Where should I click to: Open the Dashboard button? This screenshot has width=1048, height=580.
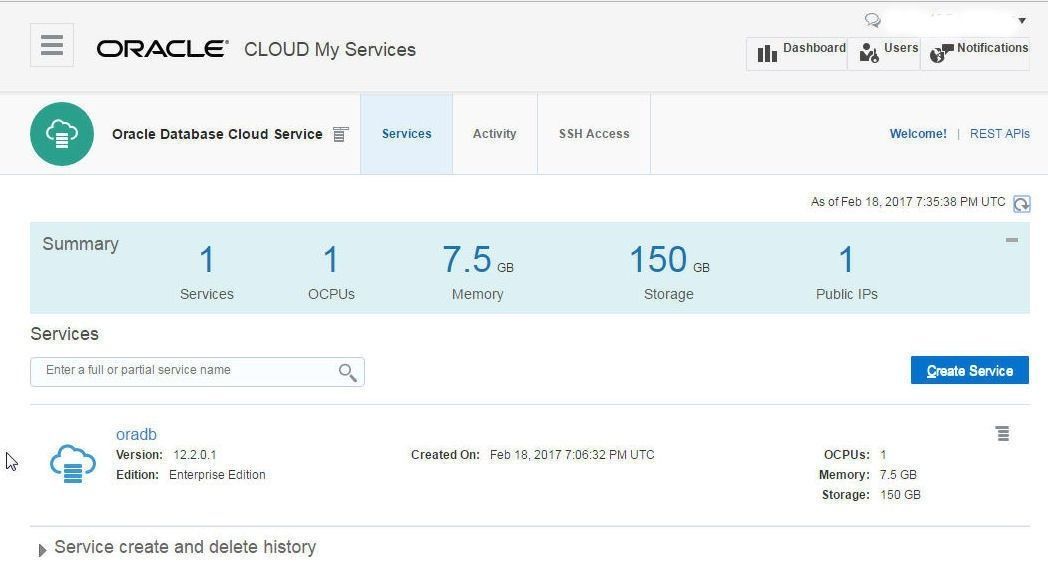coord(797,53)
